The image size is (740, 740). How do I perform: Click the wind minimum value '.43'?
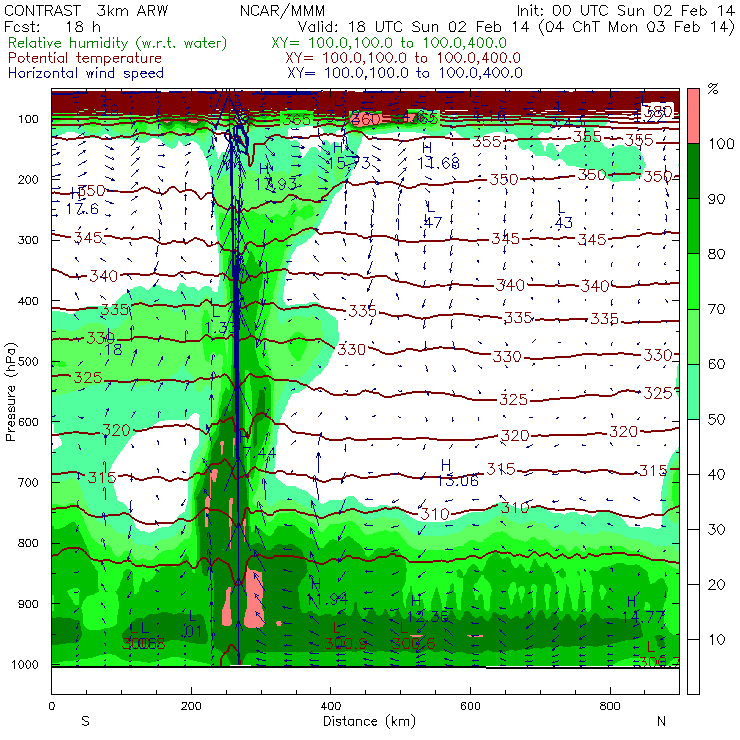pos(563,222)
